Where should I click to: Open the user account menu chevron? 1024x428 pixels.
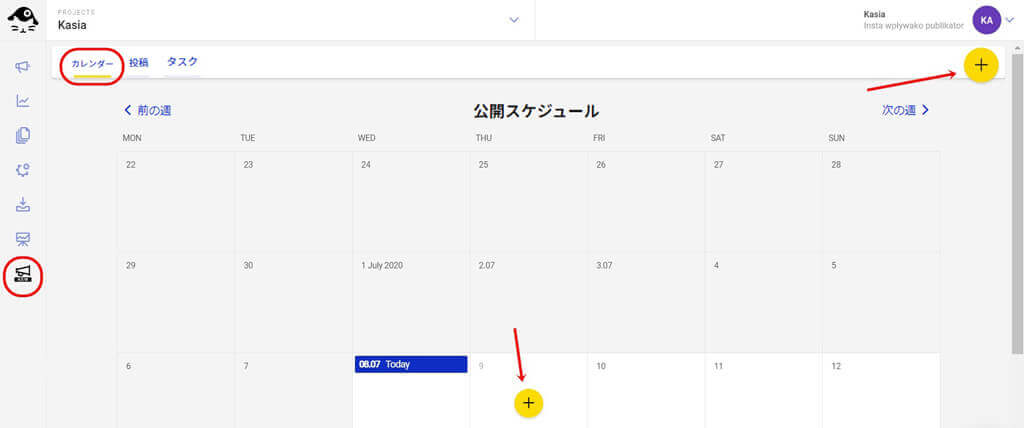pos(1008,19)
